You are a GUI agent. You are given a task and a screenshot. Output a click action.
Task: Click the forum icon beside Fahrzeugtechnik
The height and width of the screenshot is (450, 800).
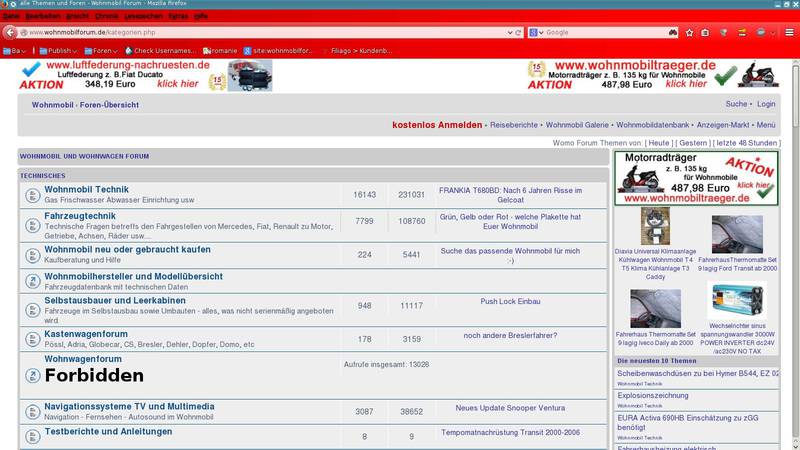(x=33, y=226)
